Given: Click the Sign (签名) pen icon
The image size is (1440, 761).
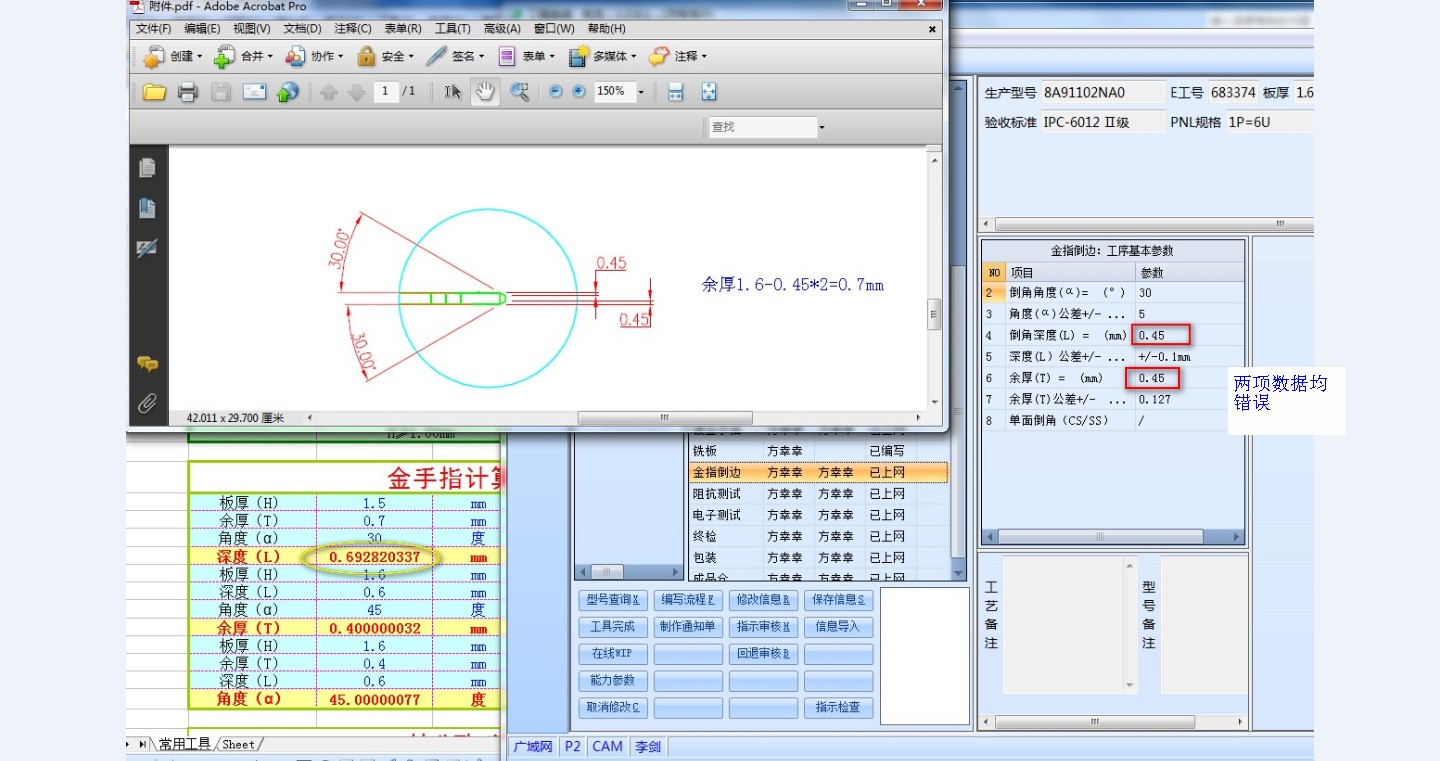Looking at the screenshot, I should (x=436, y=56).
